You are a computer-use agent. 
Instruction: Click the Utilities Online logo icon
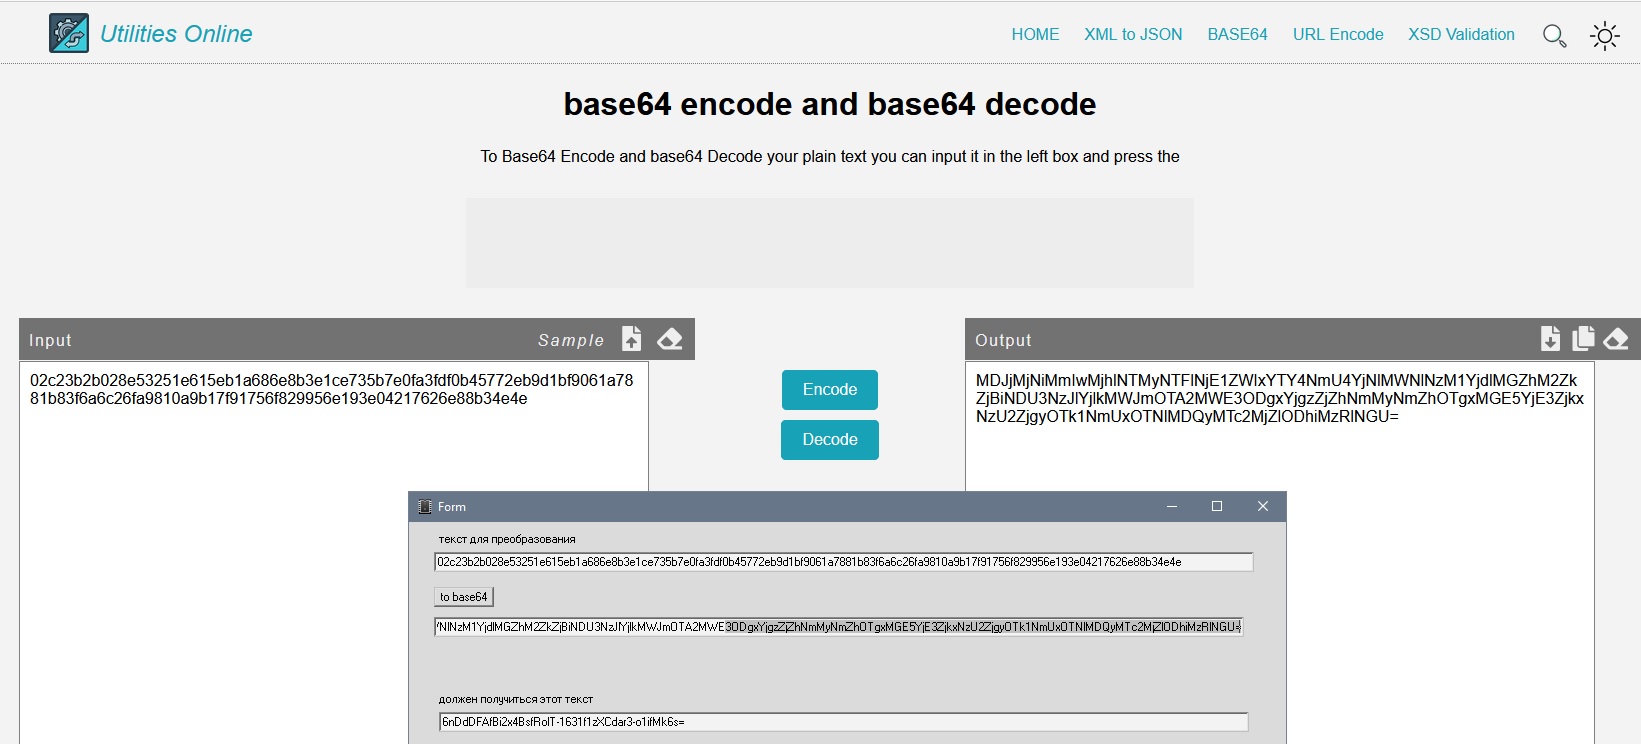[69, 34]
